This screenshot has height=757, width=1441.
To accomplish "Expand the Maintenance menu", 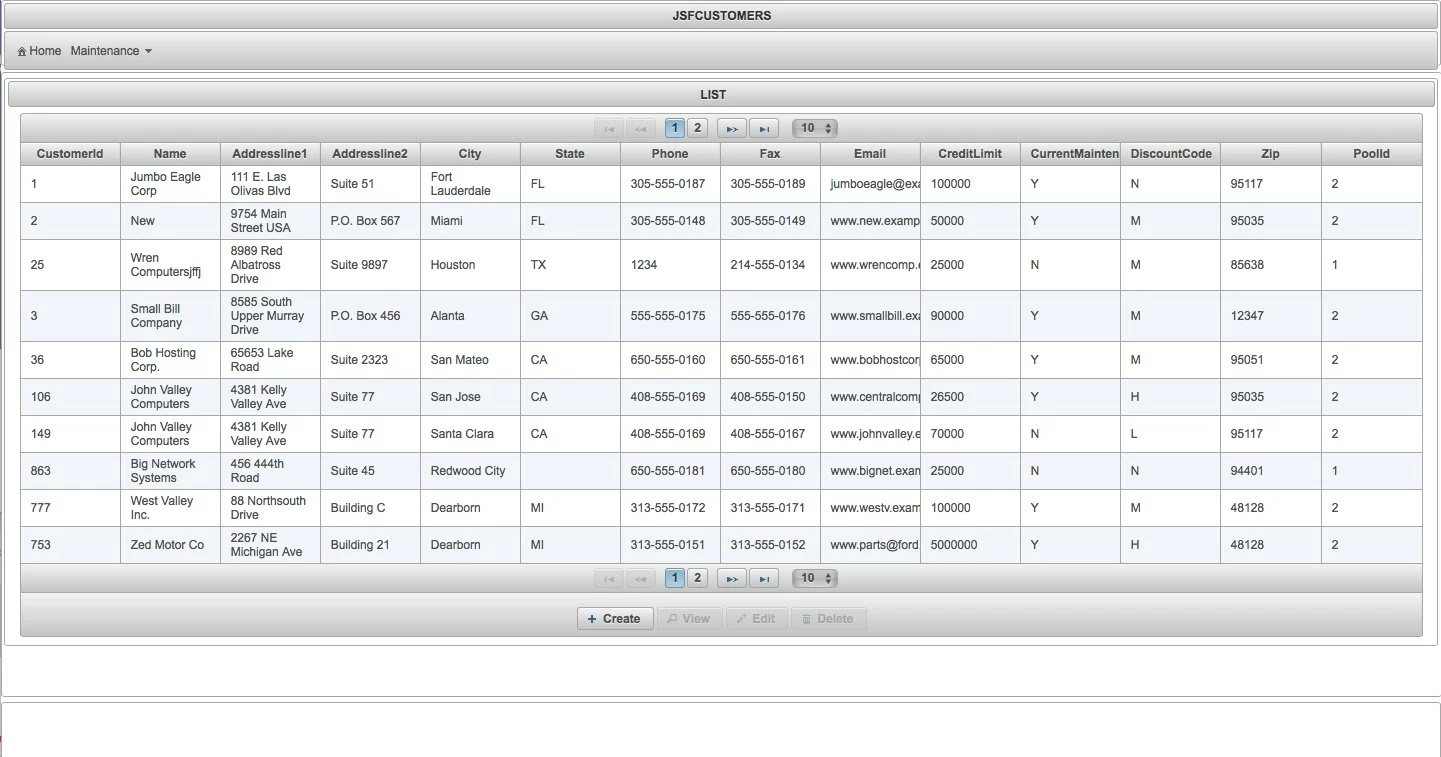I will pos(111,51).
